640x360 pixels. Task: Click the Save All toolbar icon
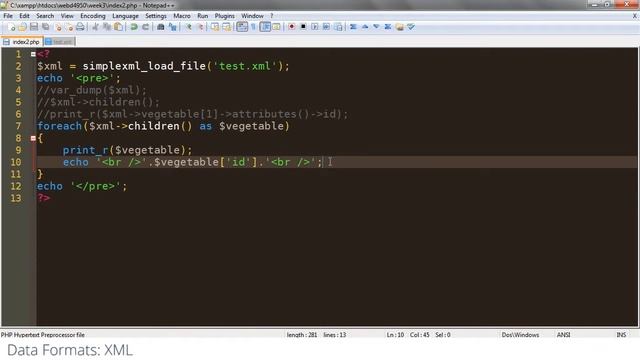[x=46, y=27]
